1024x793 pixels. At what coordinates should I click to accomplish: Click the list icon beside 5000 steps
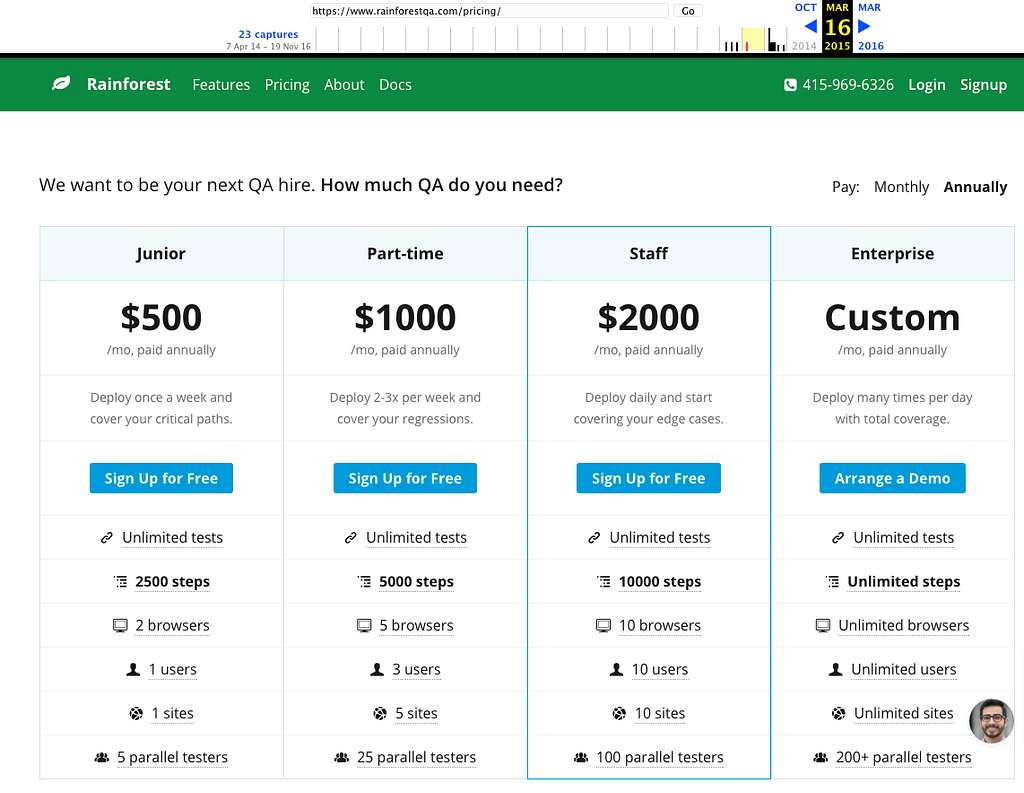coord(364,581)
